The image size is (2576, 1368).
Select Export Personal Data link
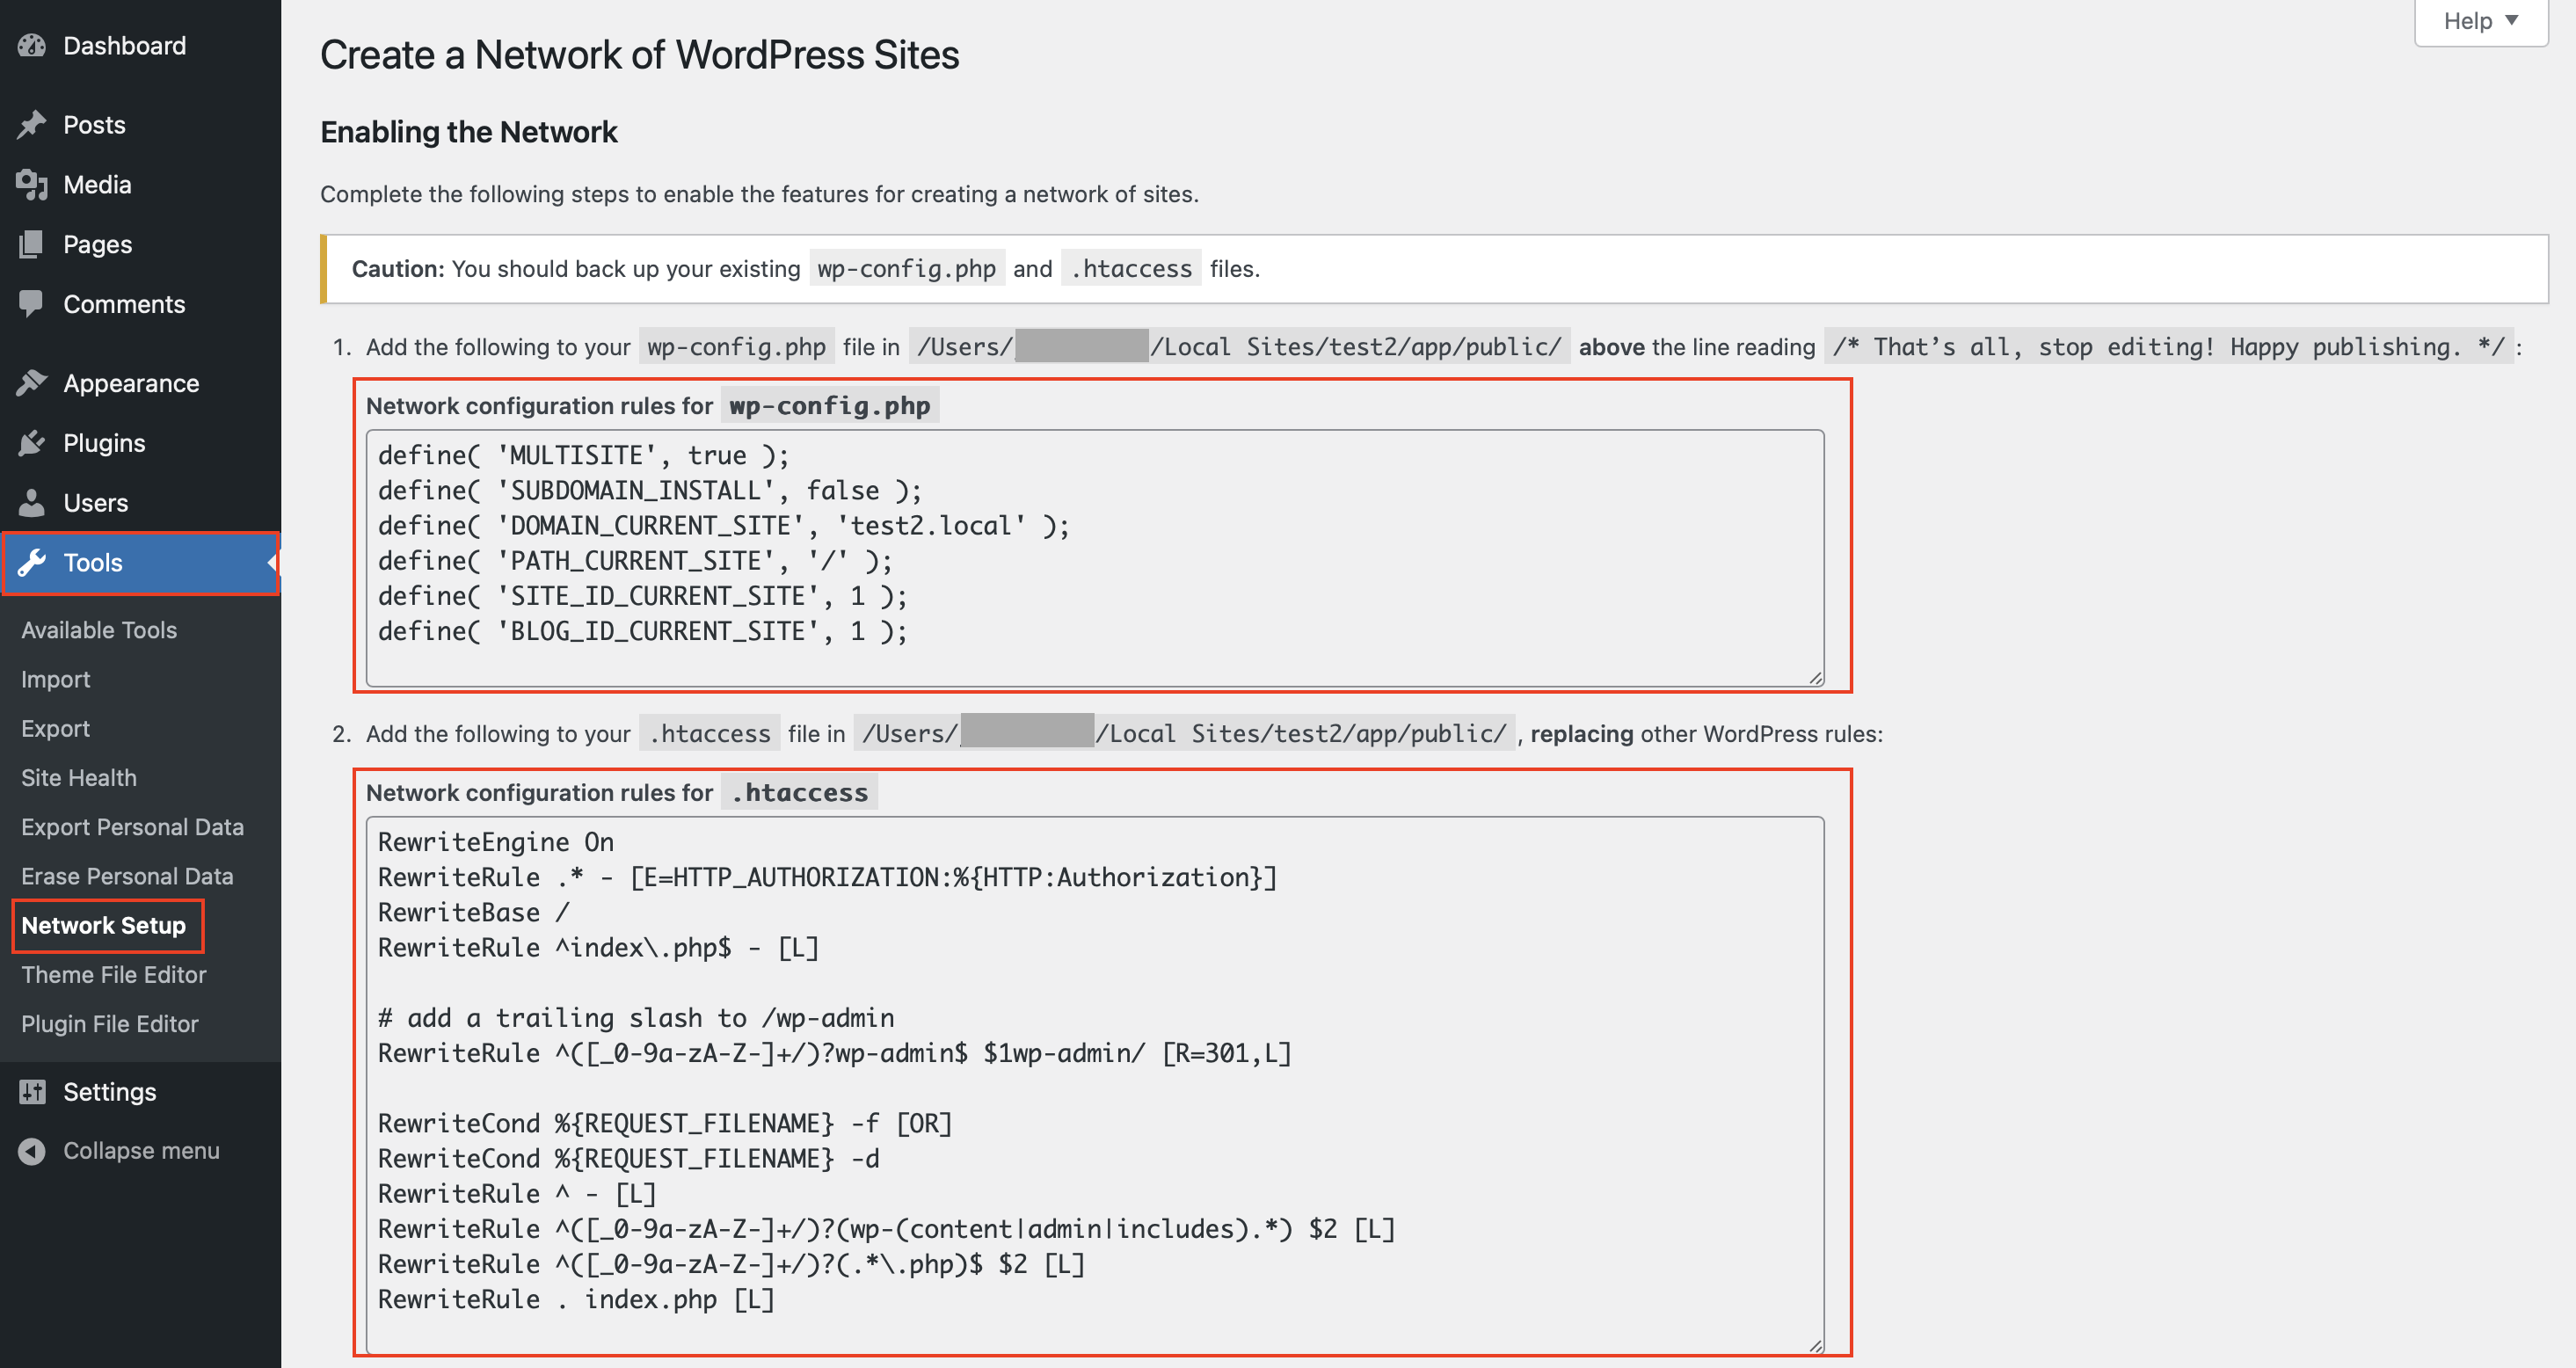coord(132,827)
